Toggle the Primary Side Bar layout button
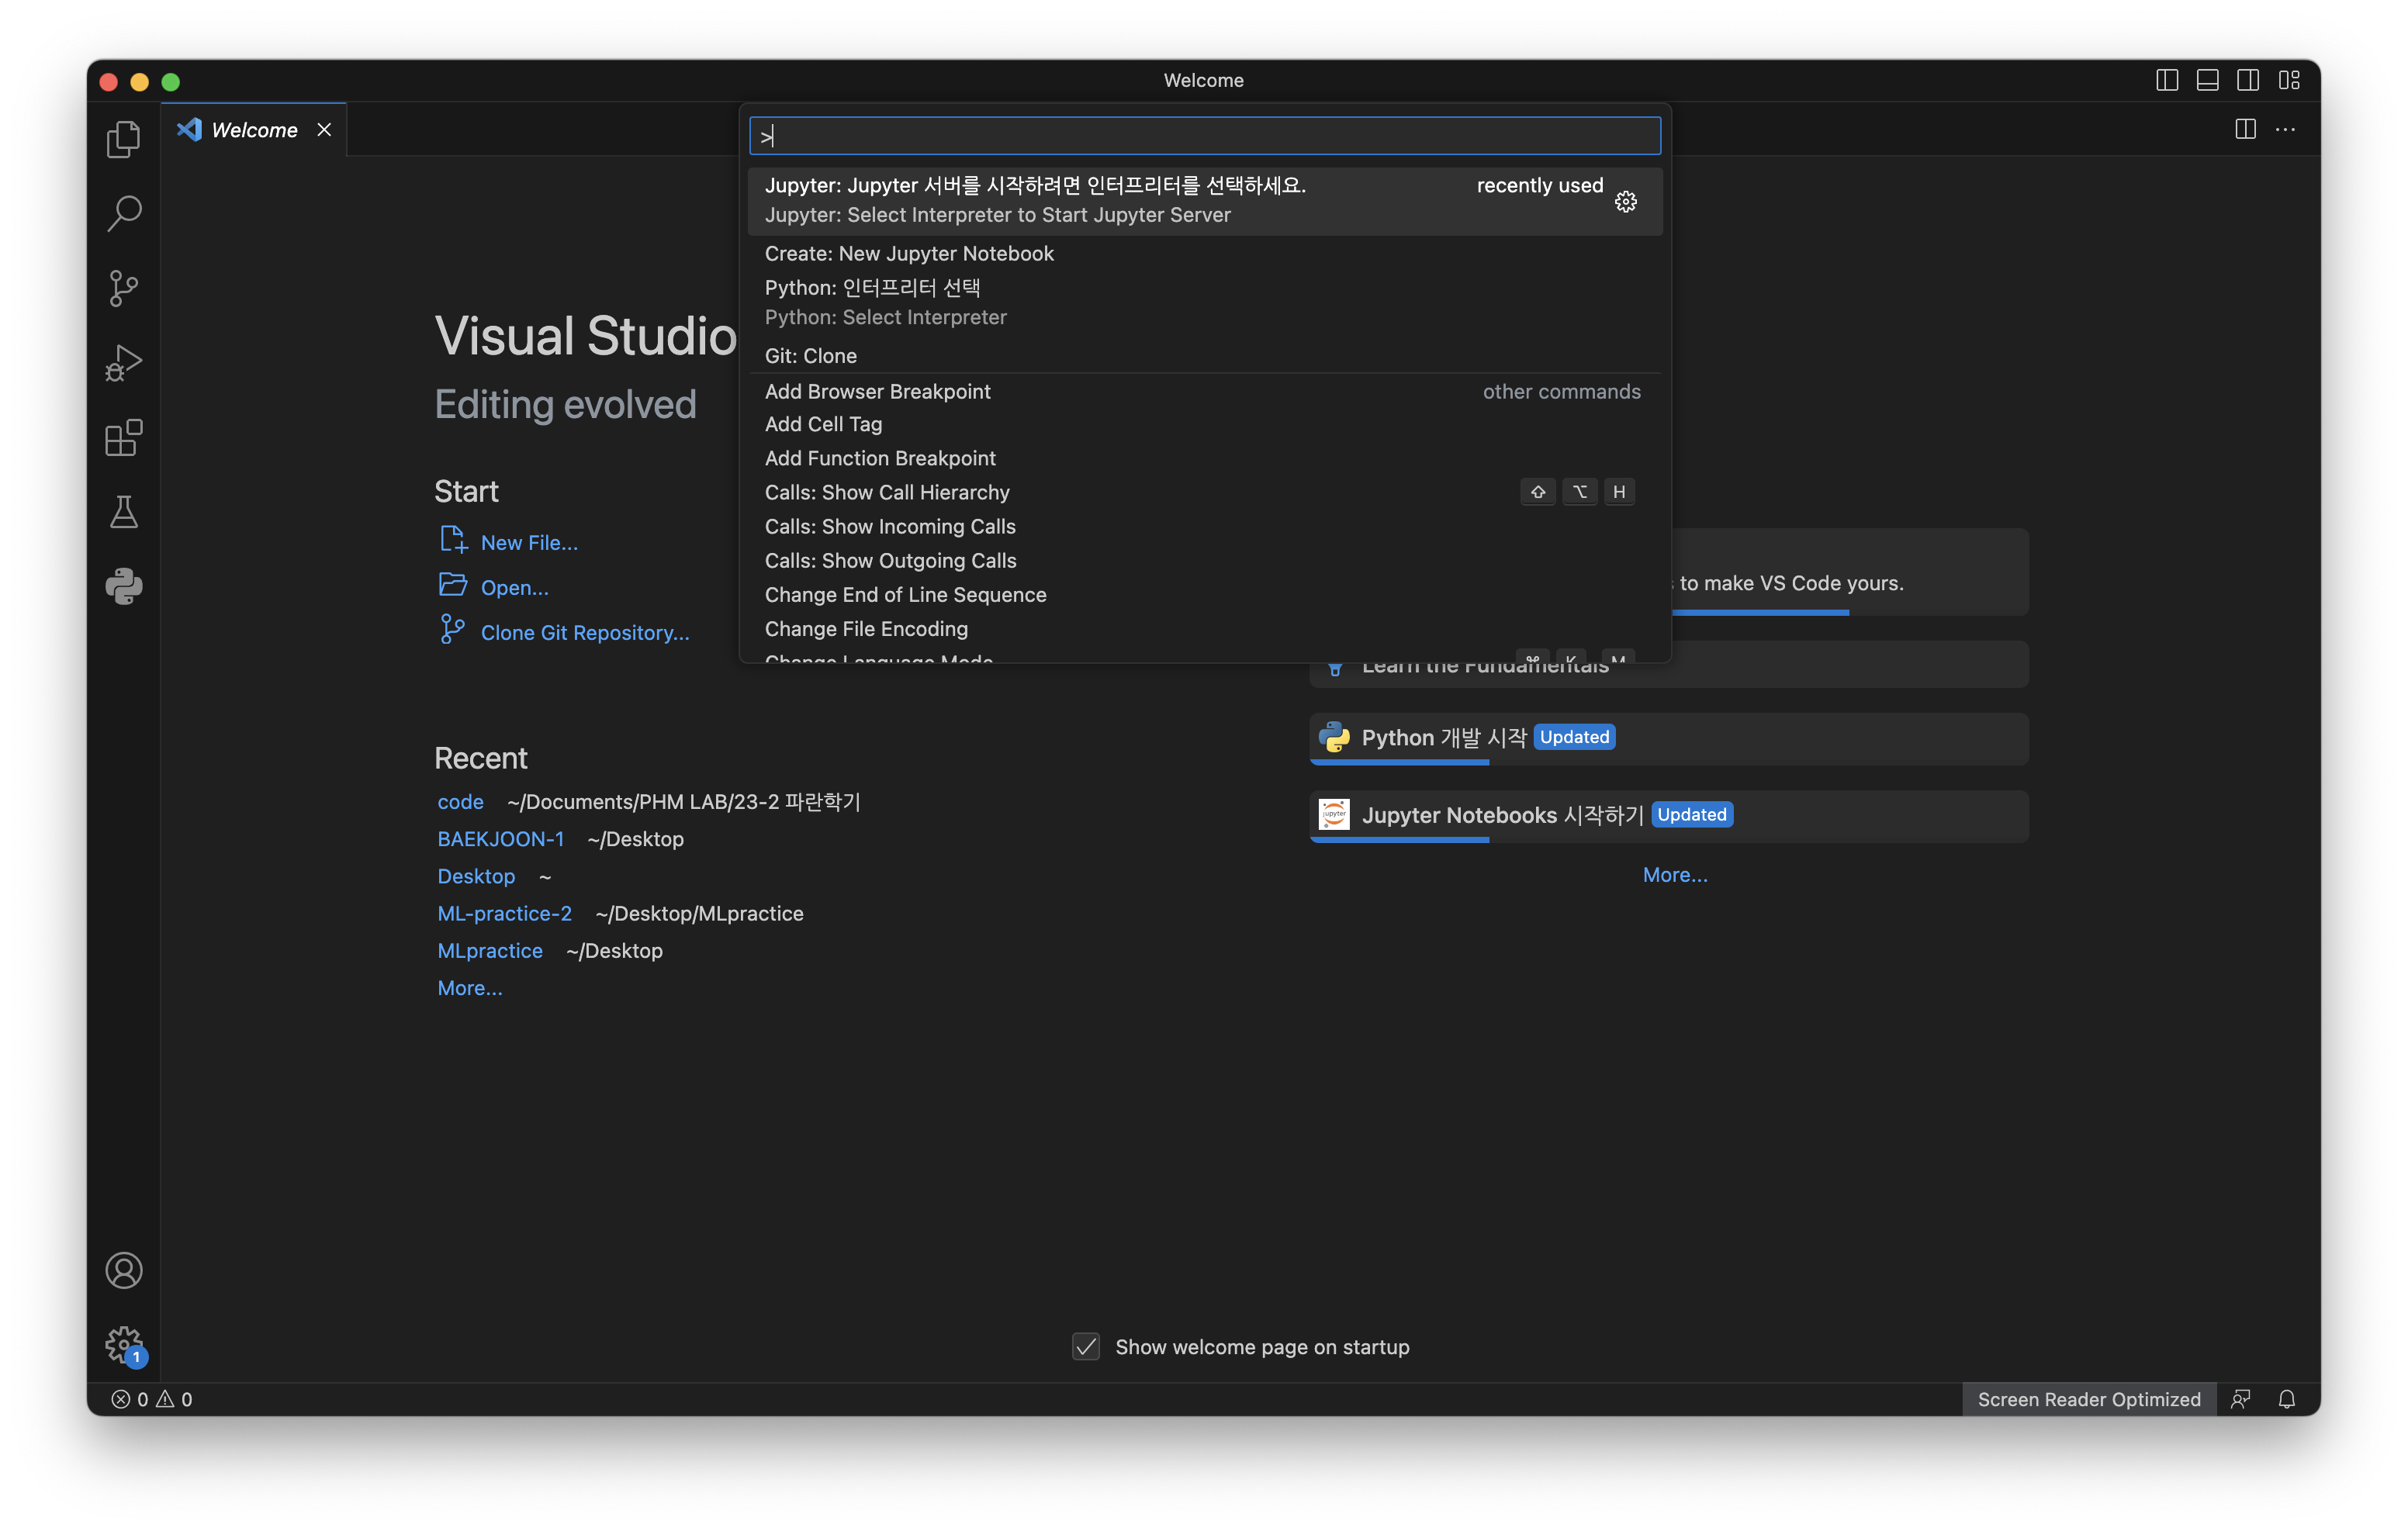Screen dimensions: 2408x1531 [x=2166, y=80]
